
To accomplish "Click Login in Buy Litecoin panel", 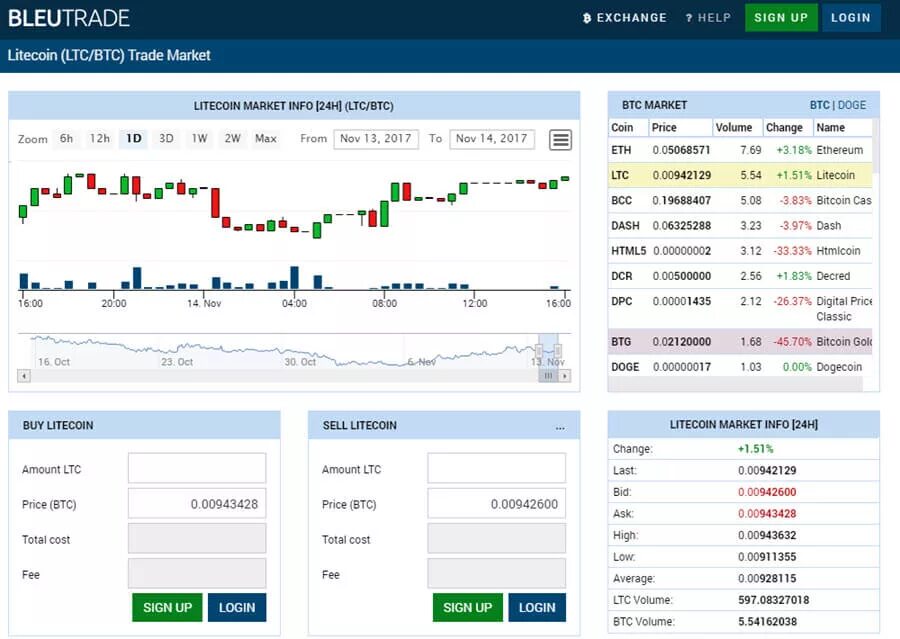I will point(236,607).
